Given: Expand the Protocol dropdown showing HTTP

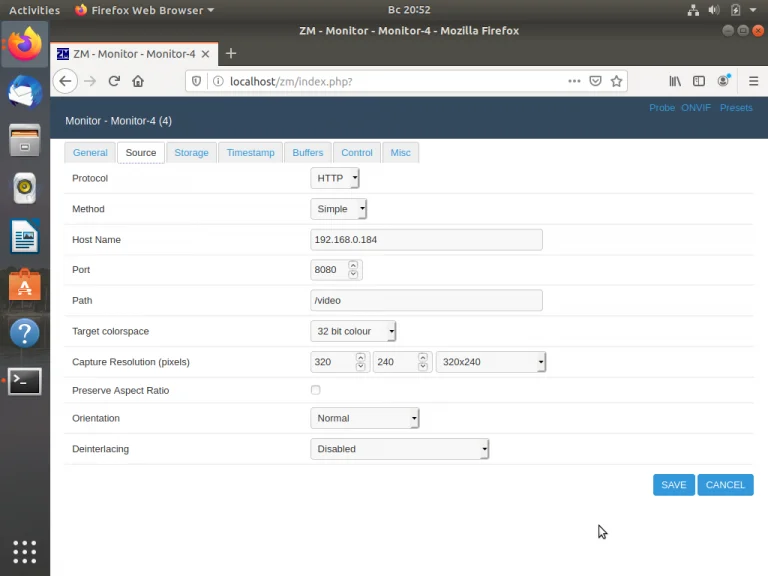Looking at the screenshot, I should point(335,178).
